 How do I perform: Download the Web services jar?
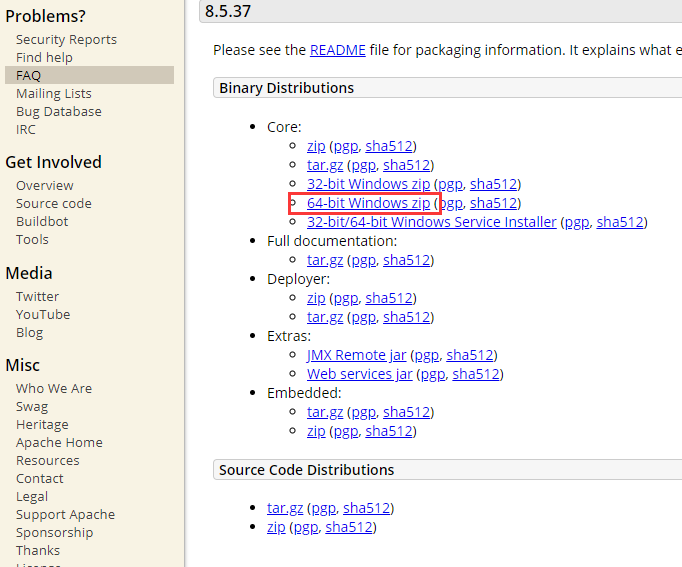[359, 374]
